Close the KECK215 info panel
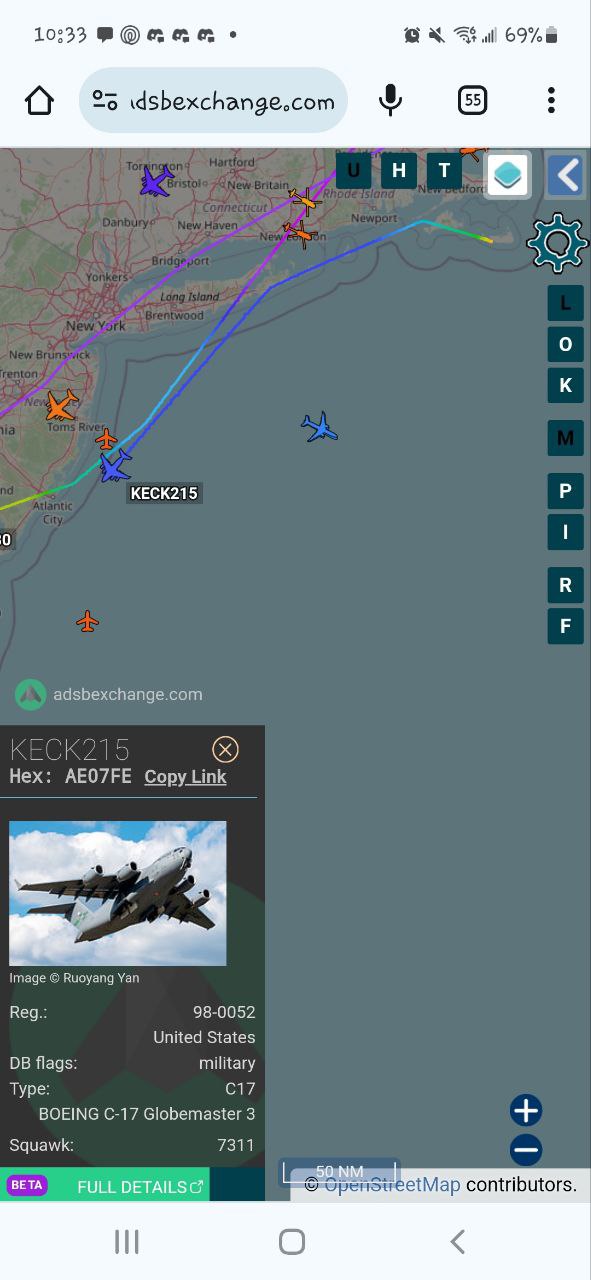591x1280 pixels. click(225, 750)
